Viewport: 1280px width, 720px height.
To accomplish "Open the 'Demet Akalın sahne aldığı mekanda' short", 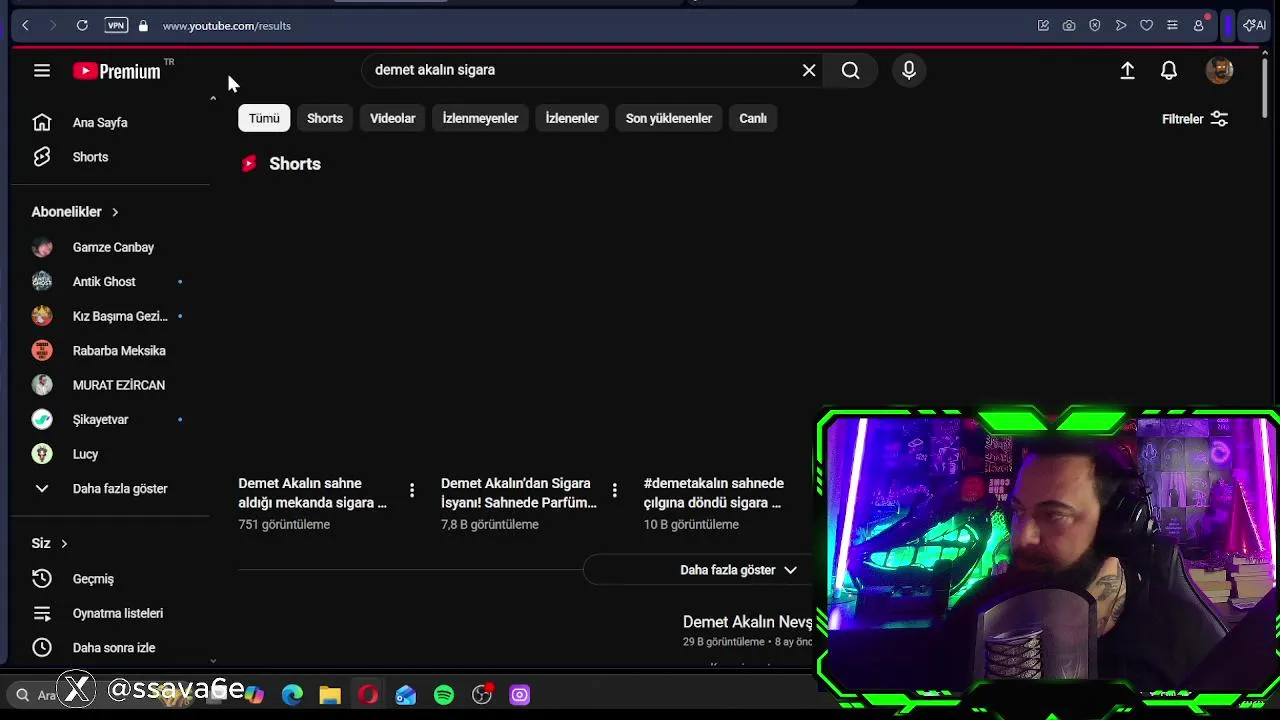I will pos(312,493).
